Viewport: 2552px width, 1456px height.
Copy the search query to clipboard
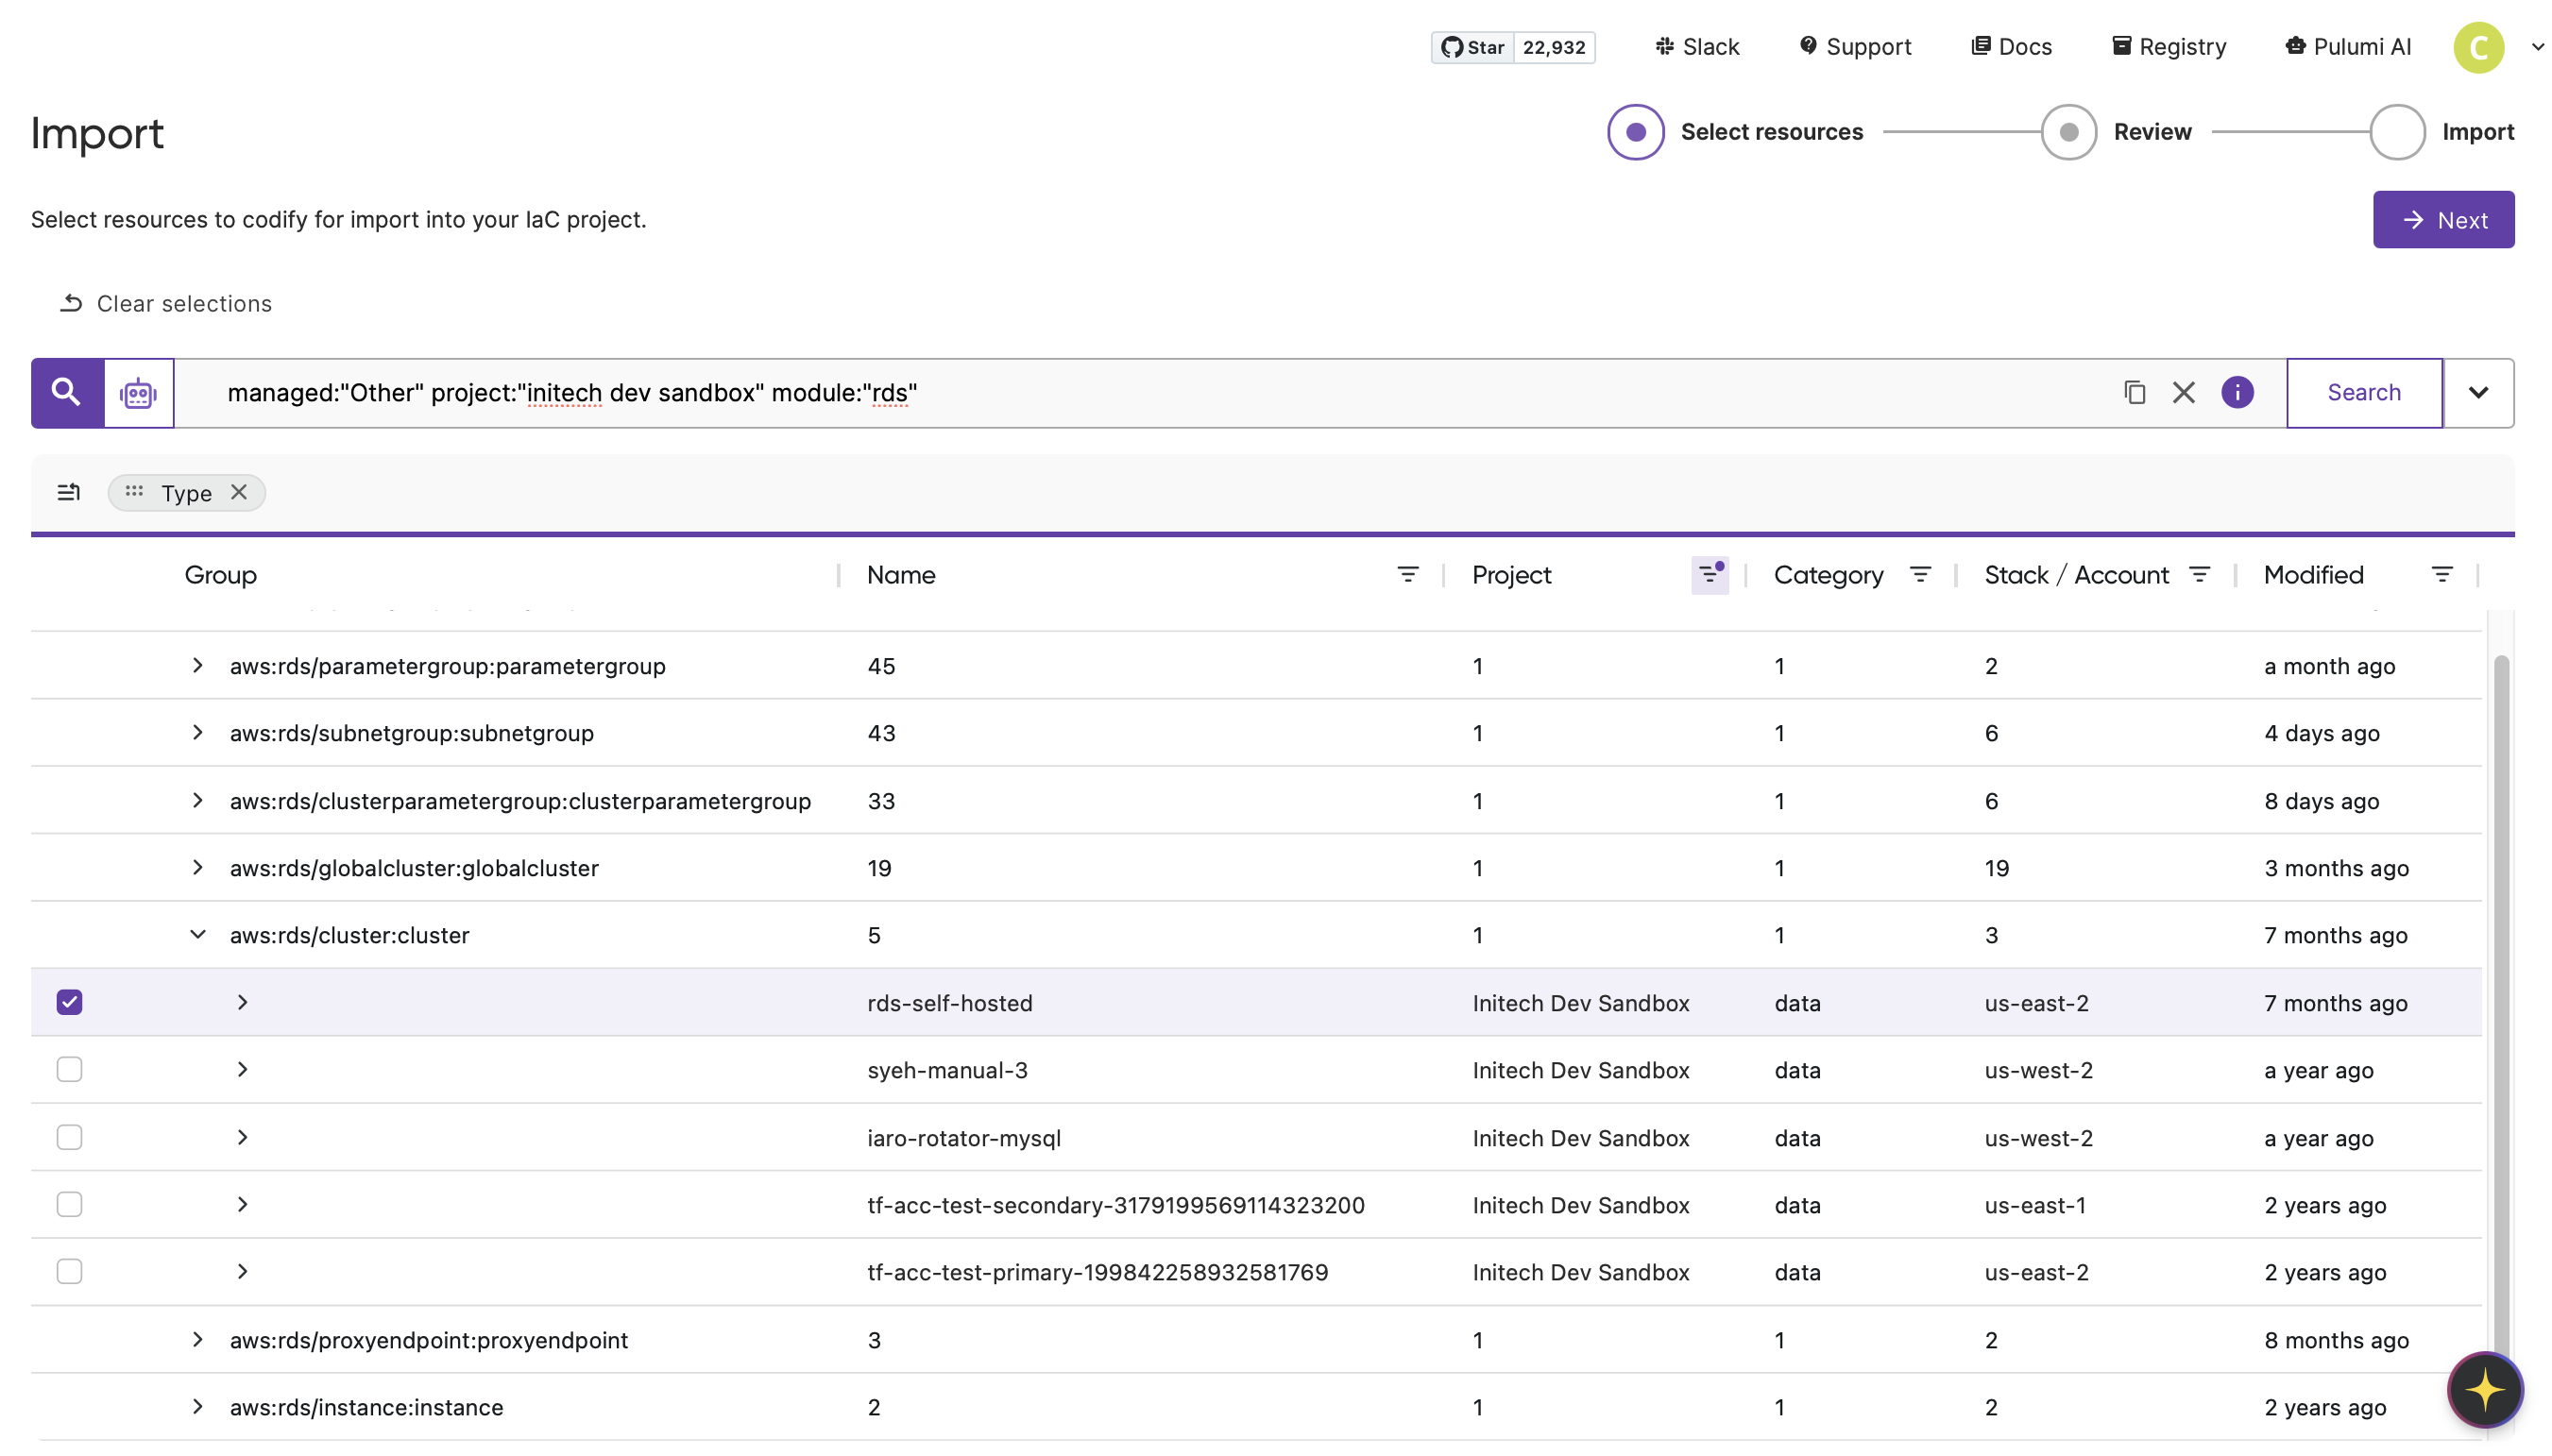click(2134, 392)
